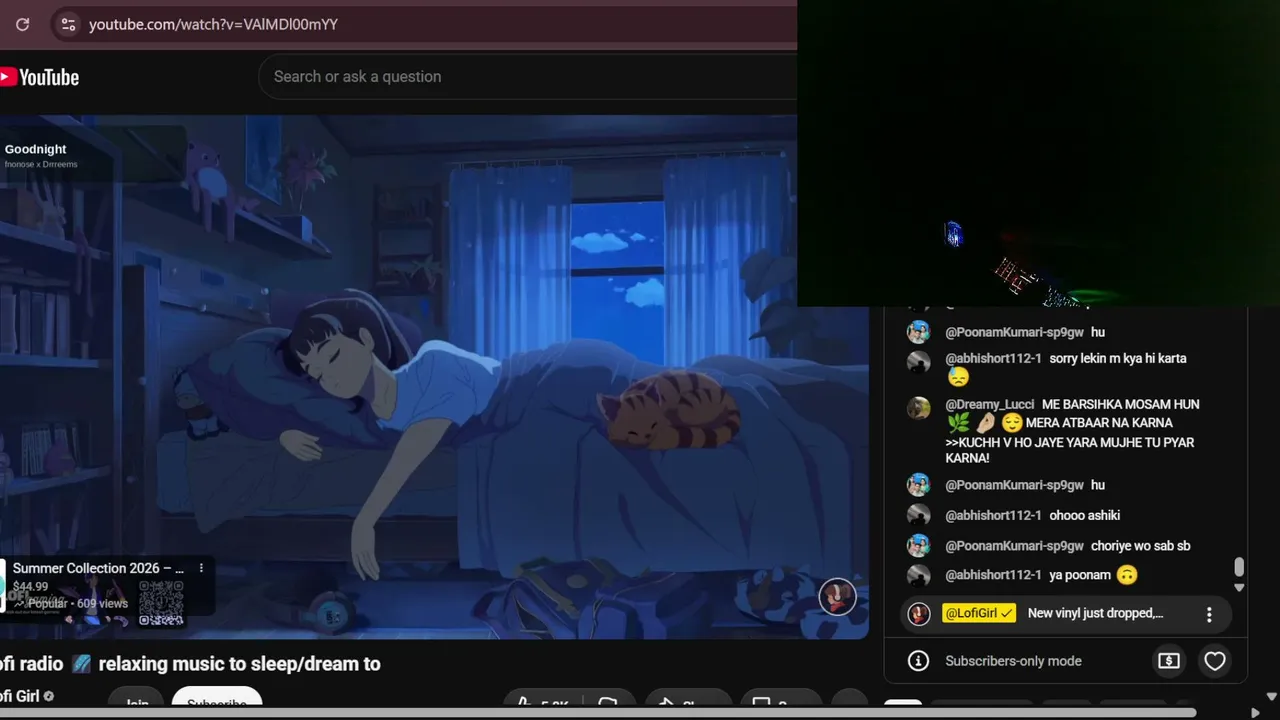
Task: Open the pinned @LofiGirl vinyl message
Action: (1066, 614)
